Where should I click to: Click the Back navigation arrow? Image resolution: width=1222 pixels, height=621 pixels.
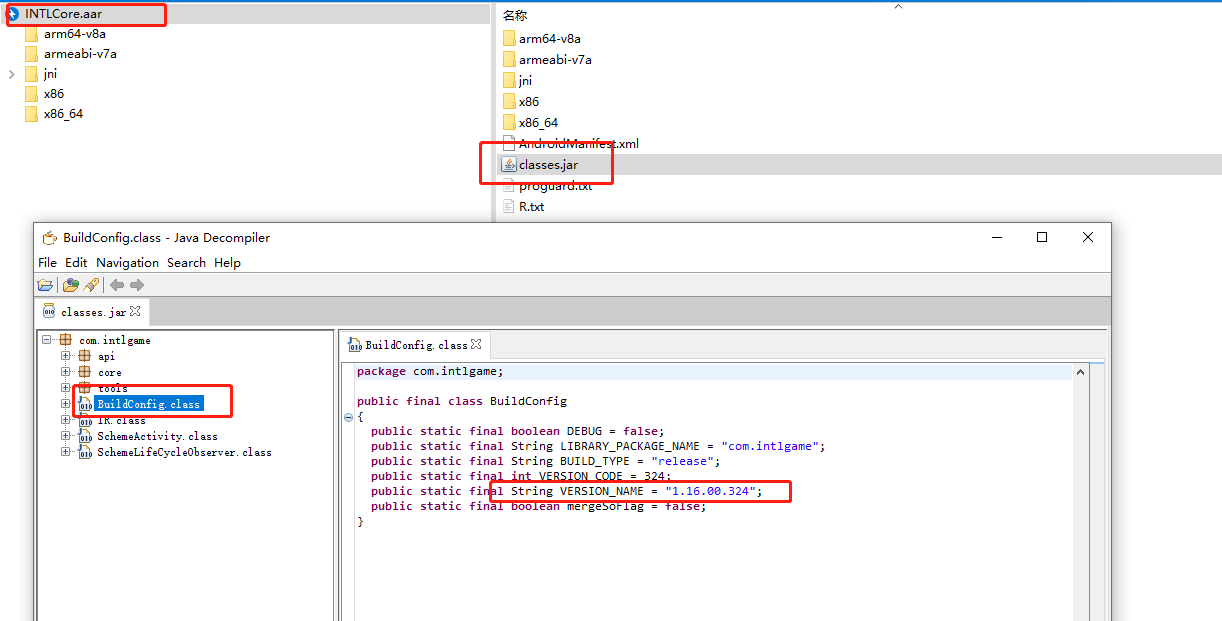pyautogui.click(x=117, y=285)
